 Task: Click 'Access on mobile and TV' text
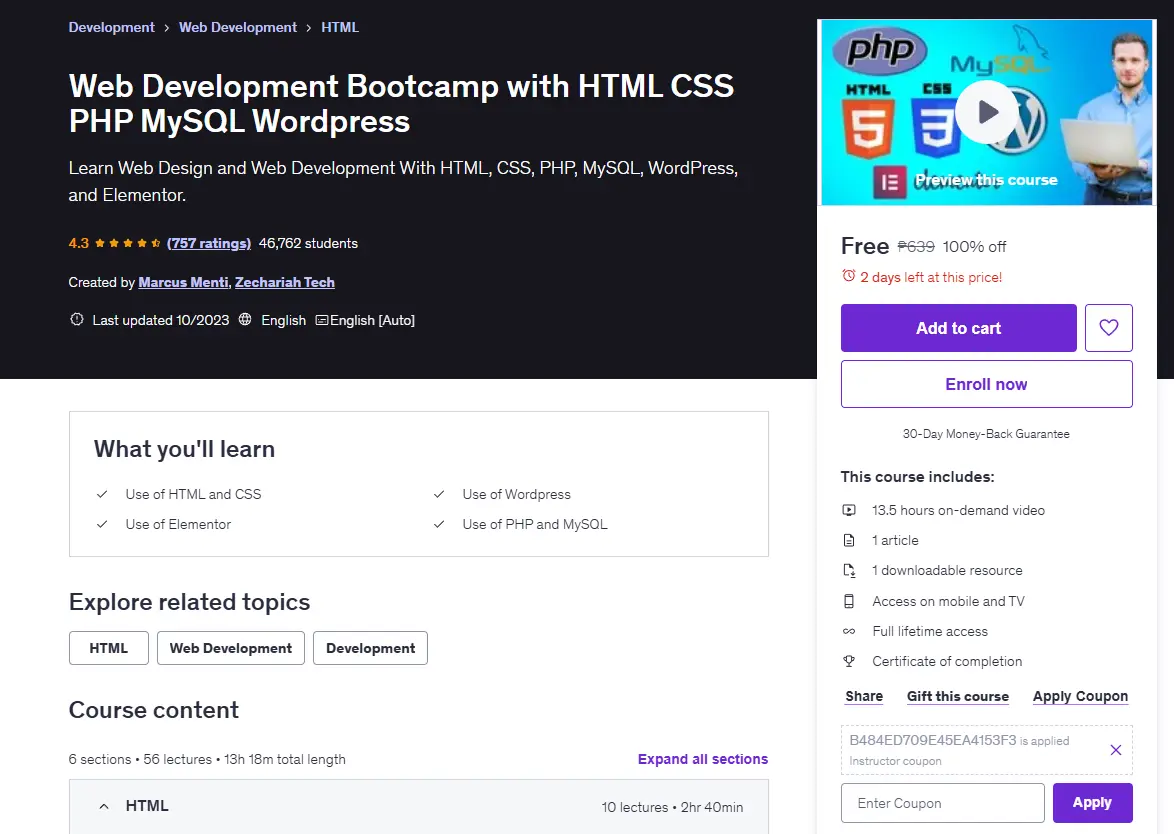(x=948, y=601)
